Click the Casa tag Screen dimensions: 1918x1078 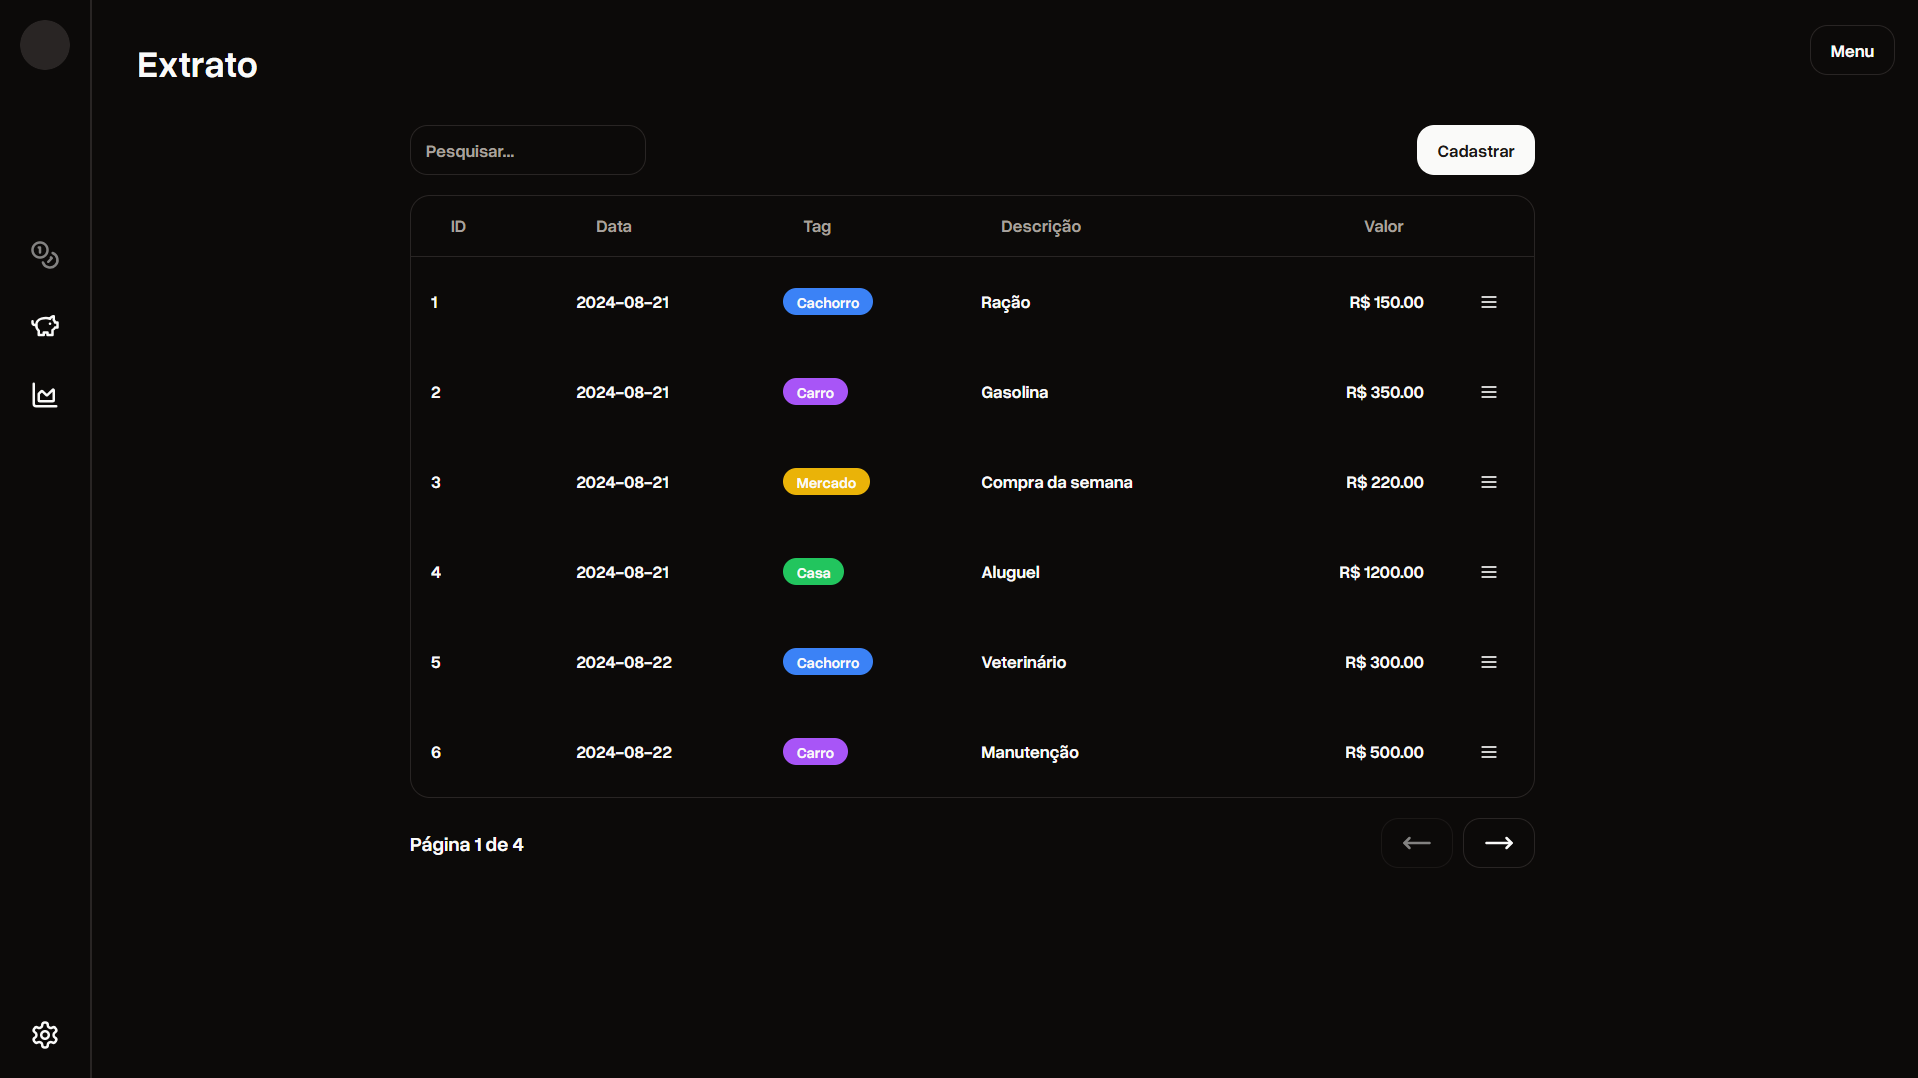(x=813, y=572)
